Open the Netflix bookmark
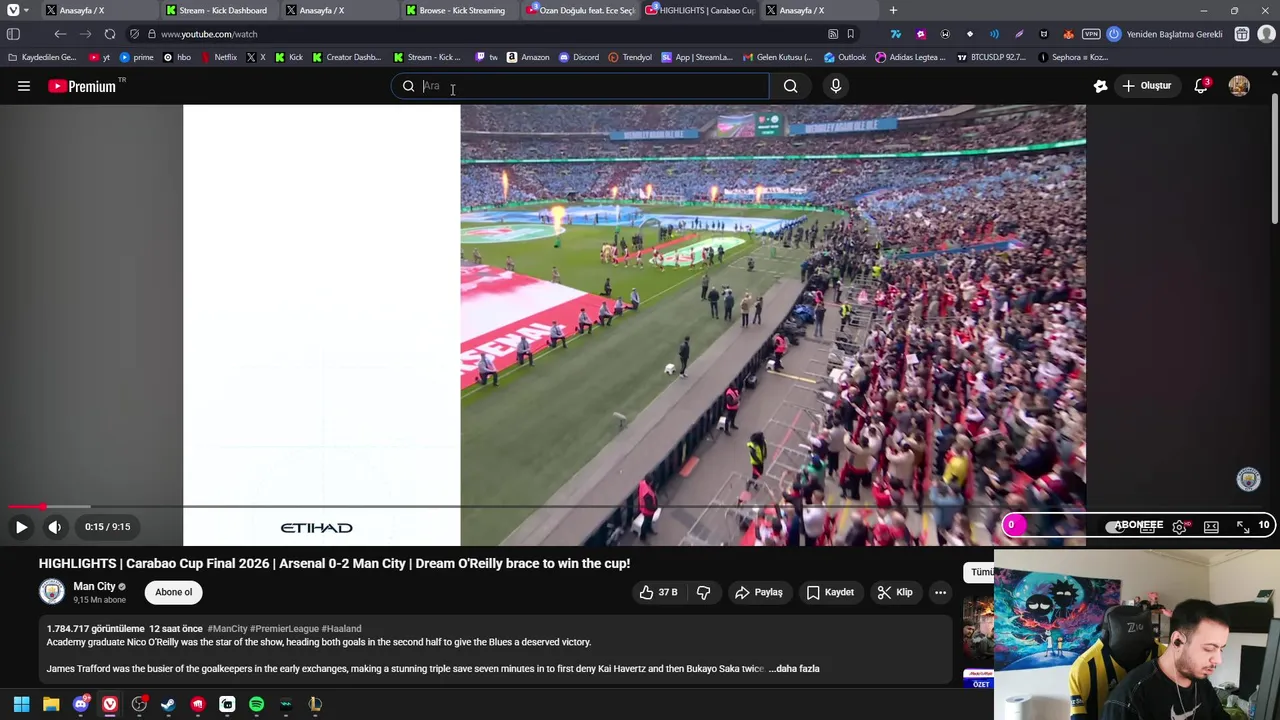This screenshot has width=1280, height=720. tap(219, 57)
